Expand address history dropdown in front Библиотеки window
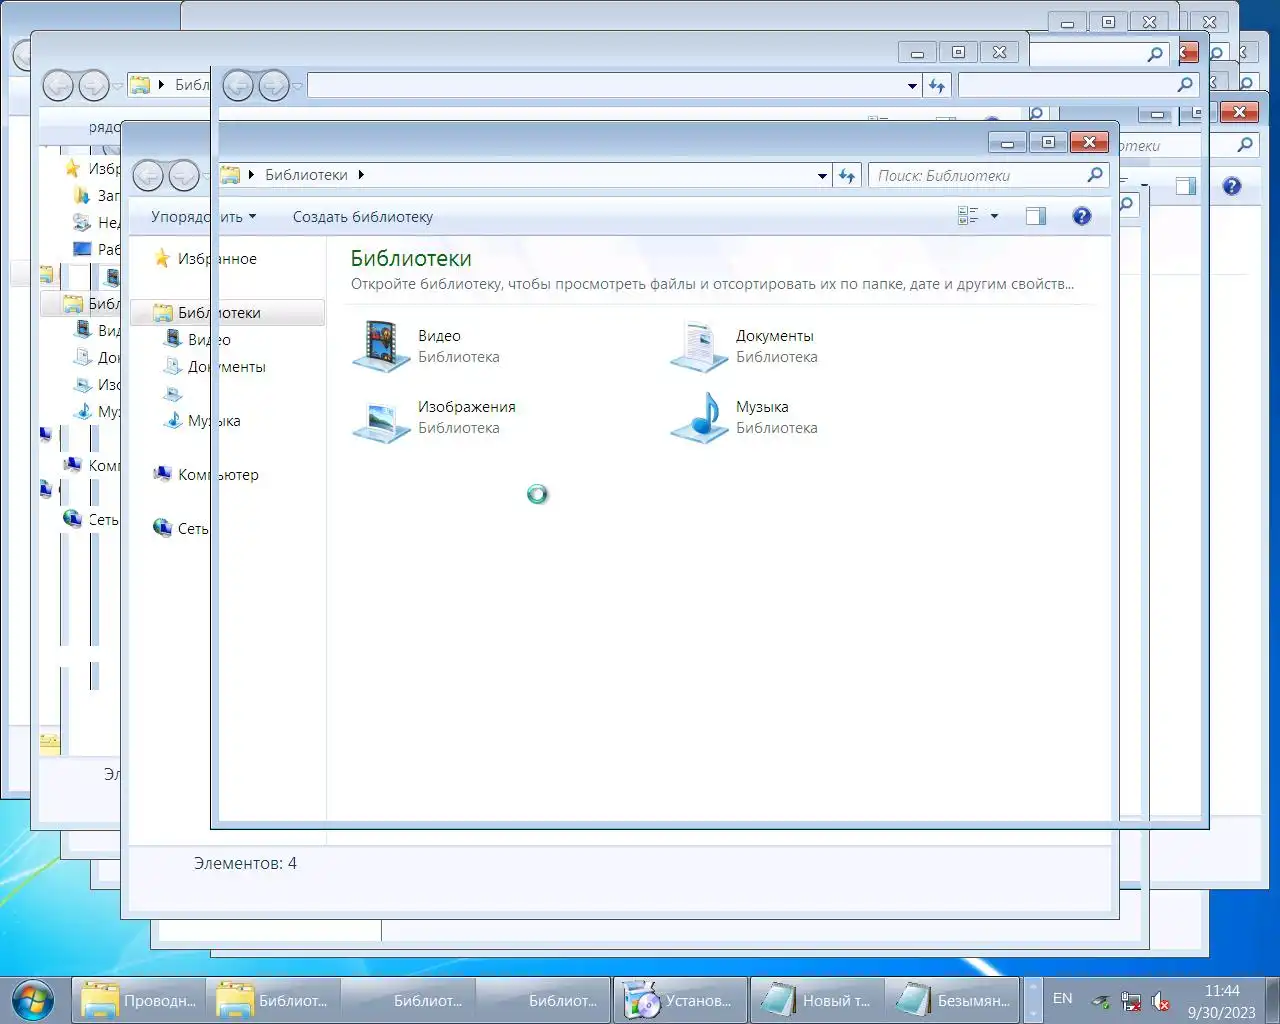The height and width of the screenshot is (1024, 1280). [x=822, y=176]
